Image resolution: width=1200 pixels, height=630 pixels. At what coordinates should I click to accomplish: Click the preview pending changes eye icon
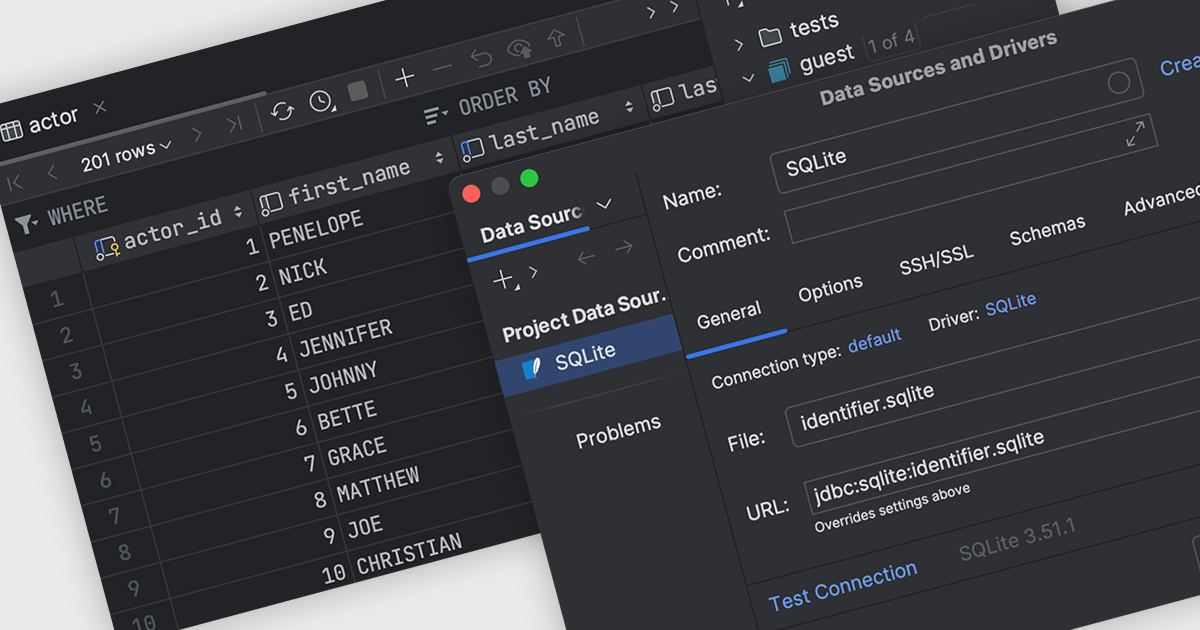pos(519,48)
